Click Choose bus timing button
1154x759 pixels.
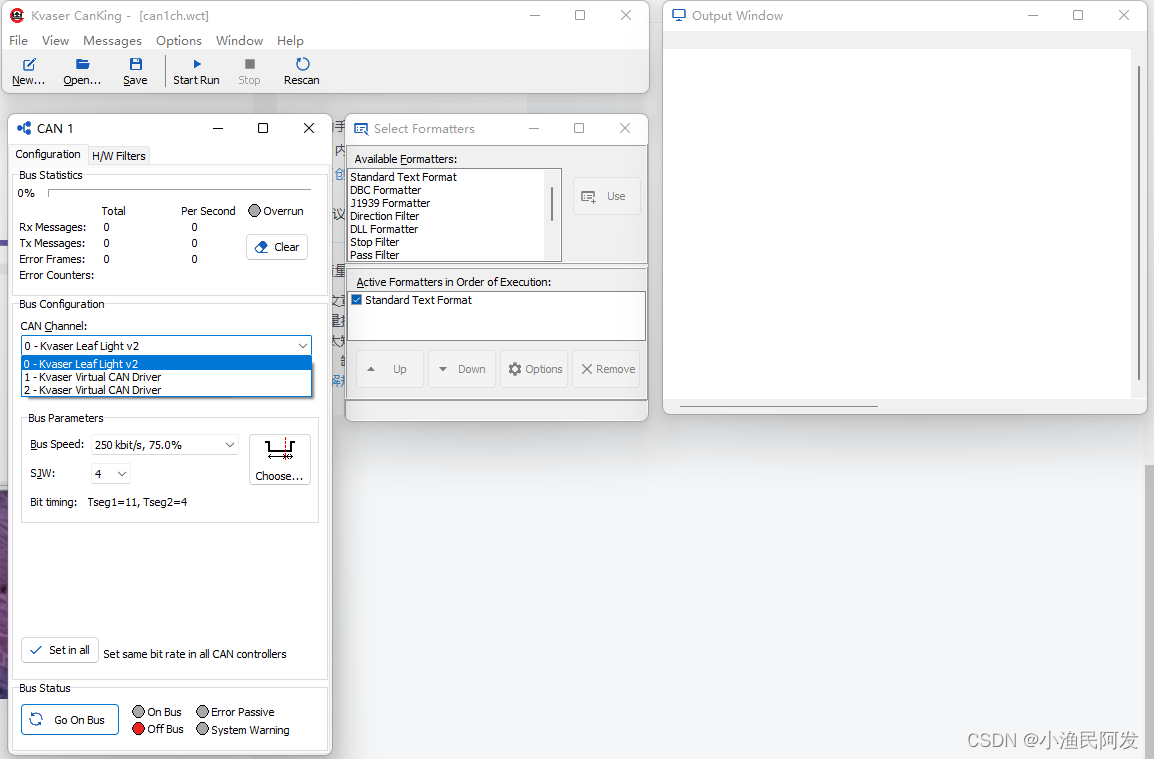280,459
